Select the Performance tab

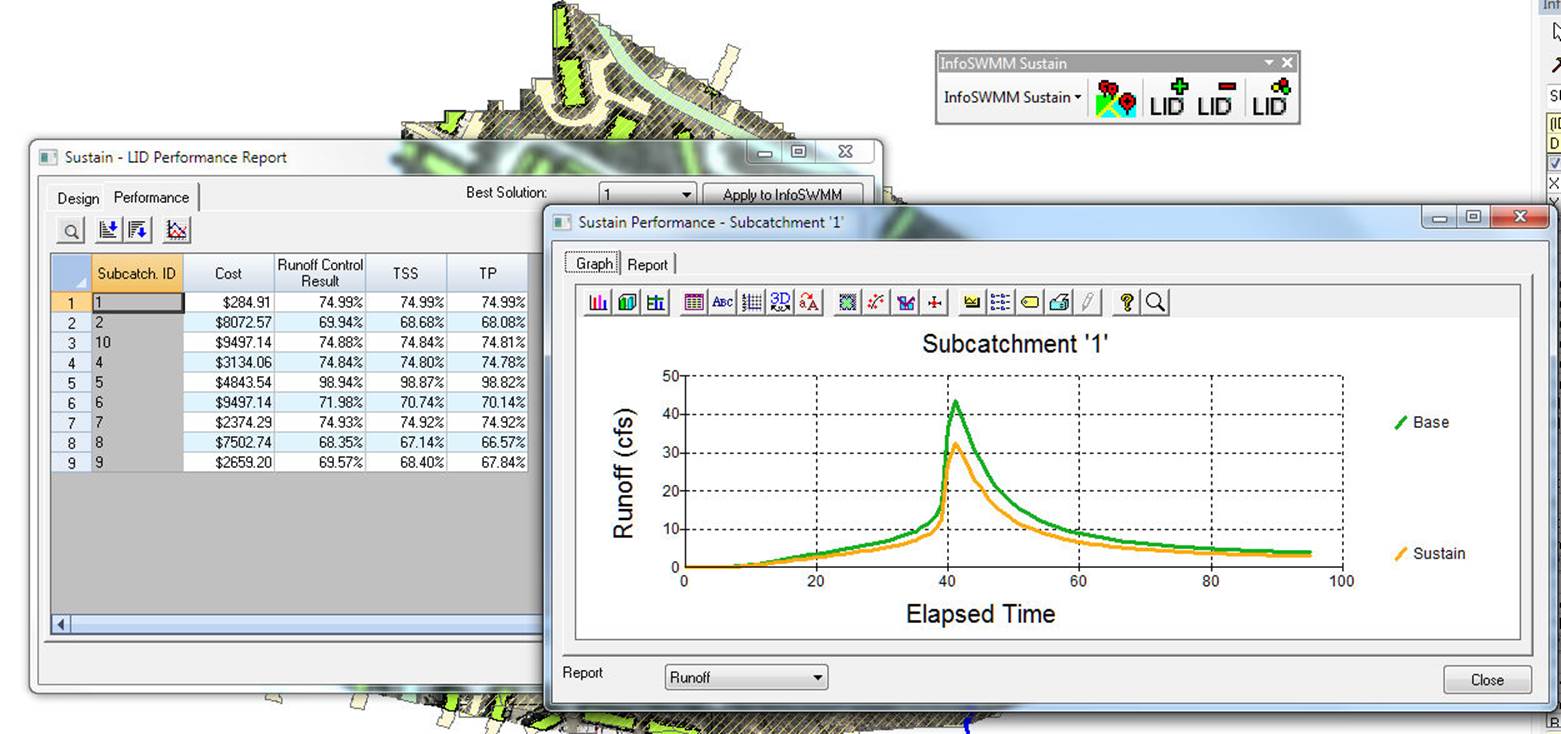pos(151,197)
